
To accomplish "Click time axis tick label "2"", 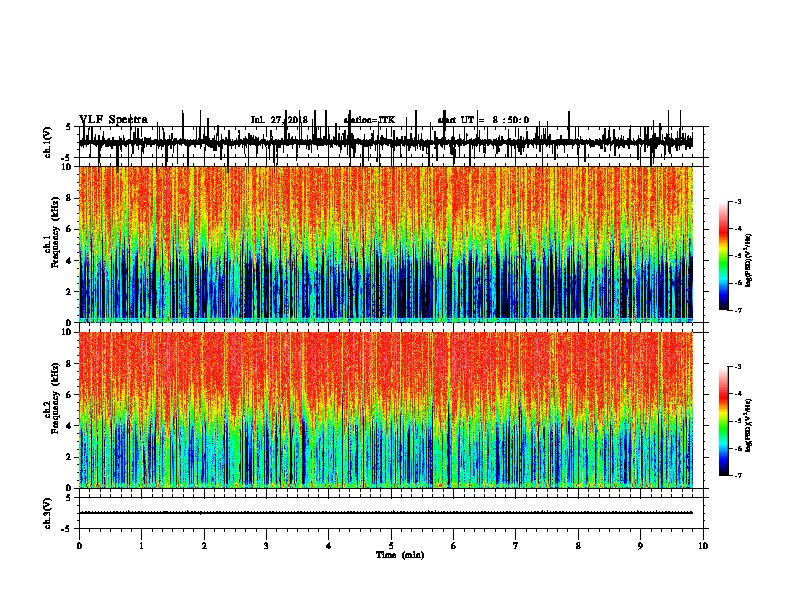I will (204, 546).
